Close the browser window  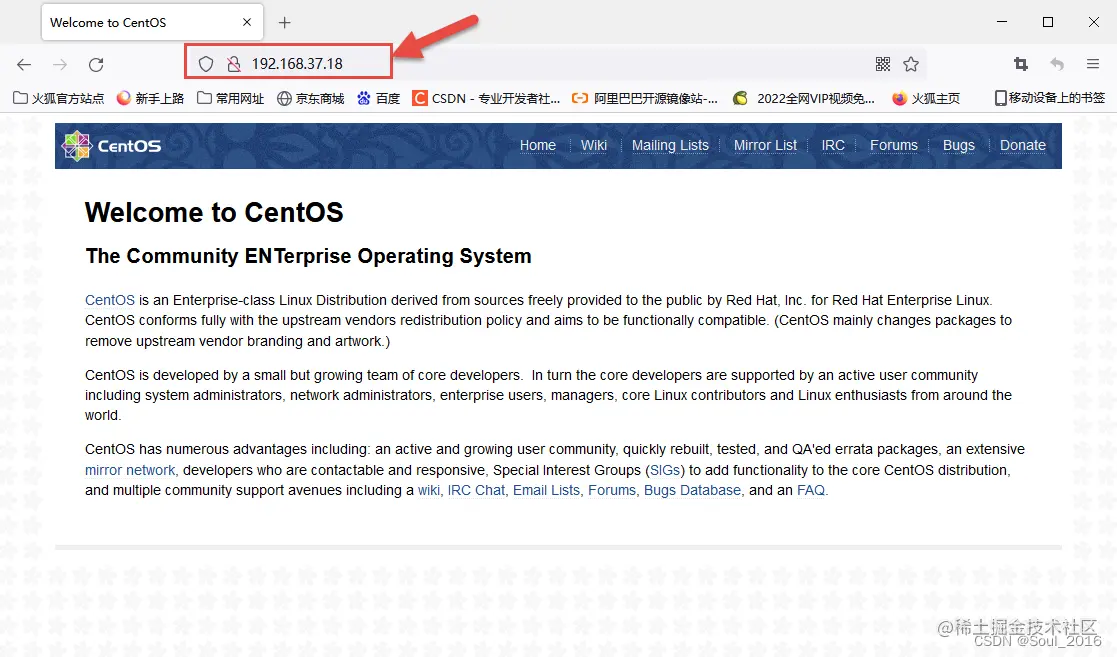click(x=1093, y=22)
